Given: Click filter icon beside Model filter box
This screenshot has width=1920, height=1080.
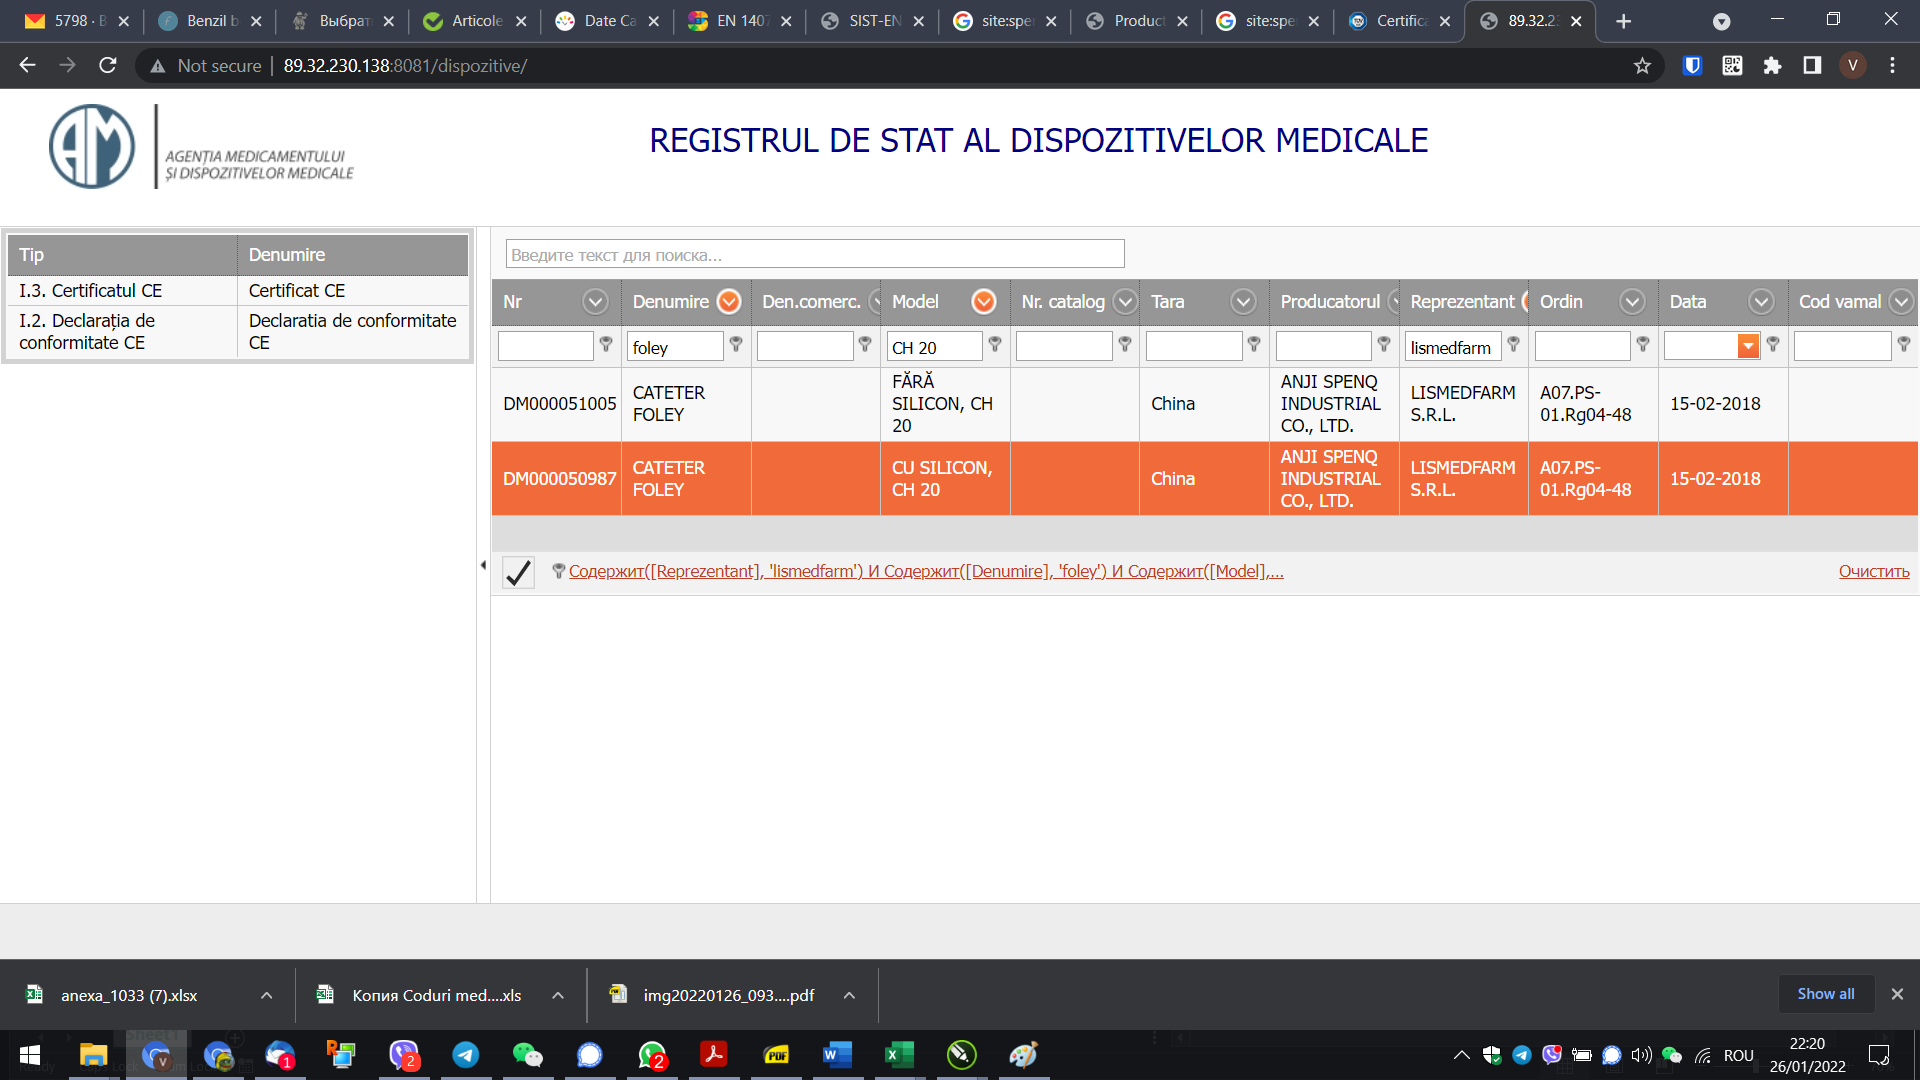Looking at the screenshot, I should pyautogui.click(x=995, y=344).
